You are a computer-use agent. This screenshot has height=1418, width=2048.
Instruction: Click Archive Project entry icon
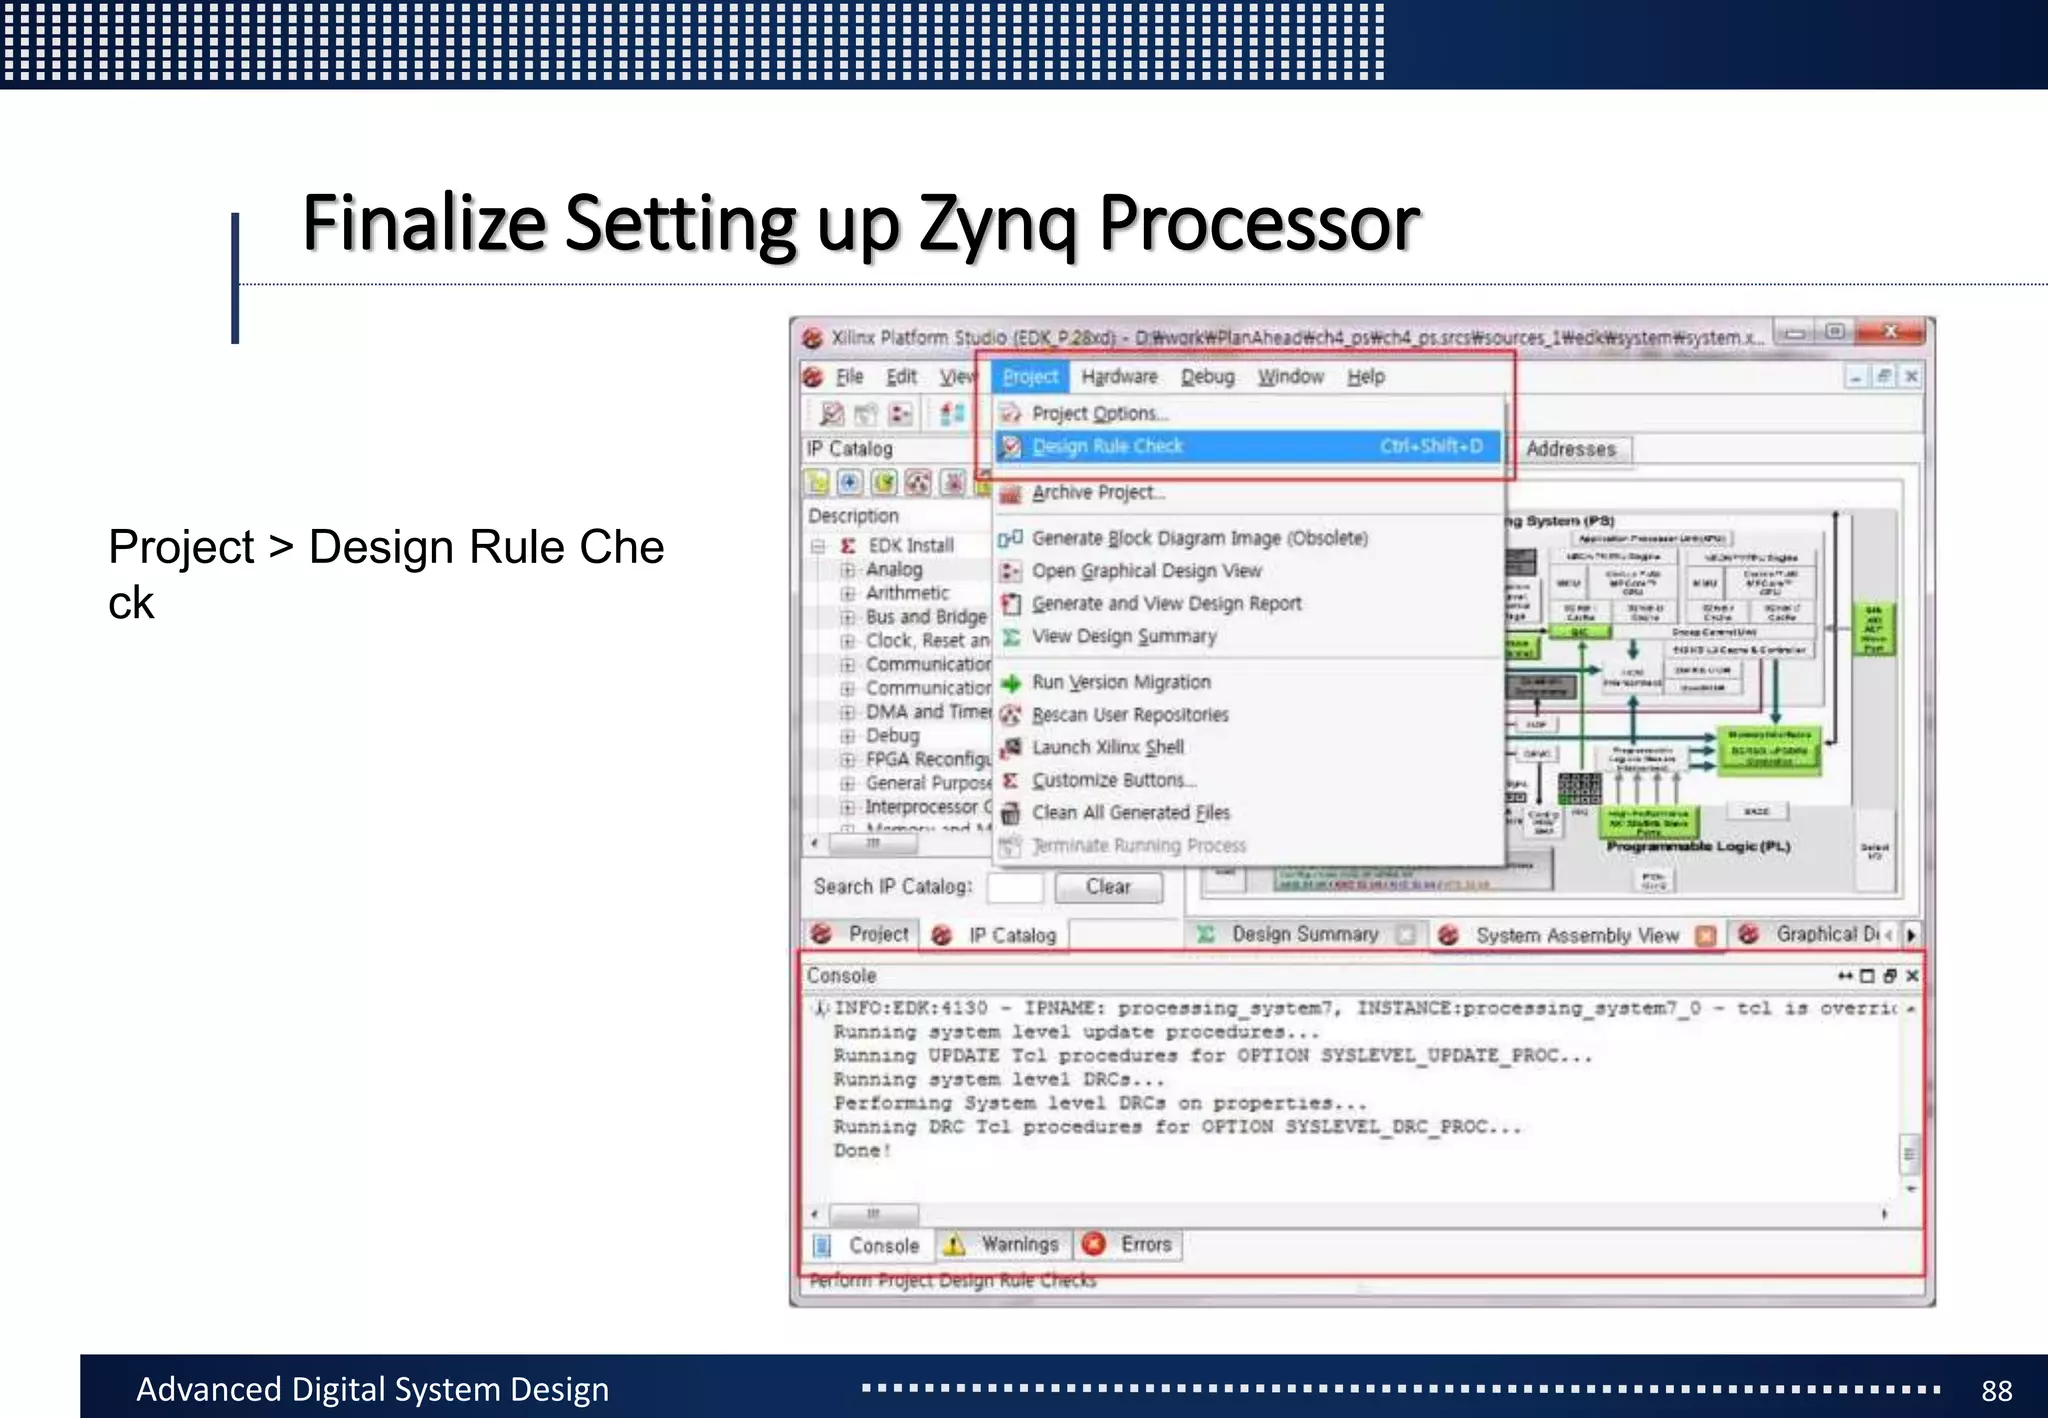click(1012, 493)
